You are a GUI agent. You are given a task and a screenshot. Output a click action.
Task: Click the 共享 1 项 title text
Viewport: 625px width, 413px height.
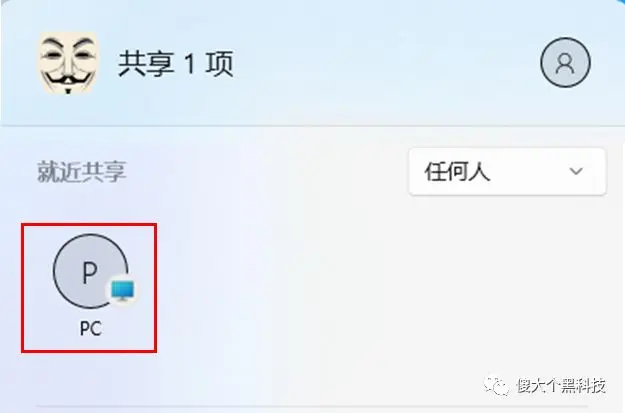point(176,64)
